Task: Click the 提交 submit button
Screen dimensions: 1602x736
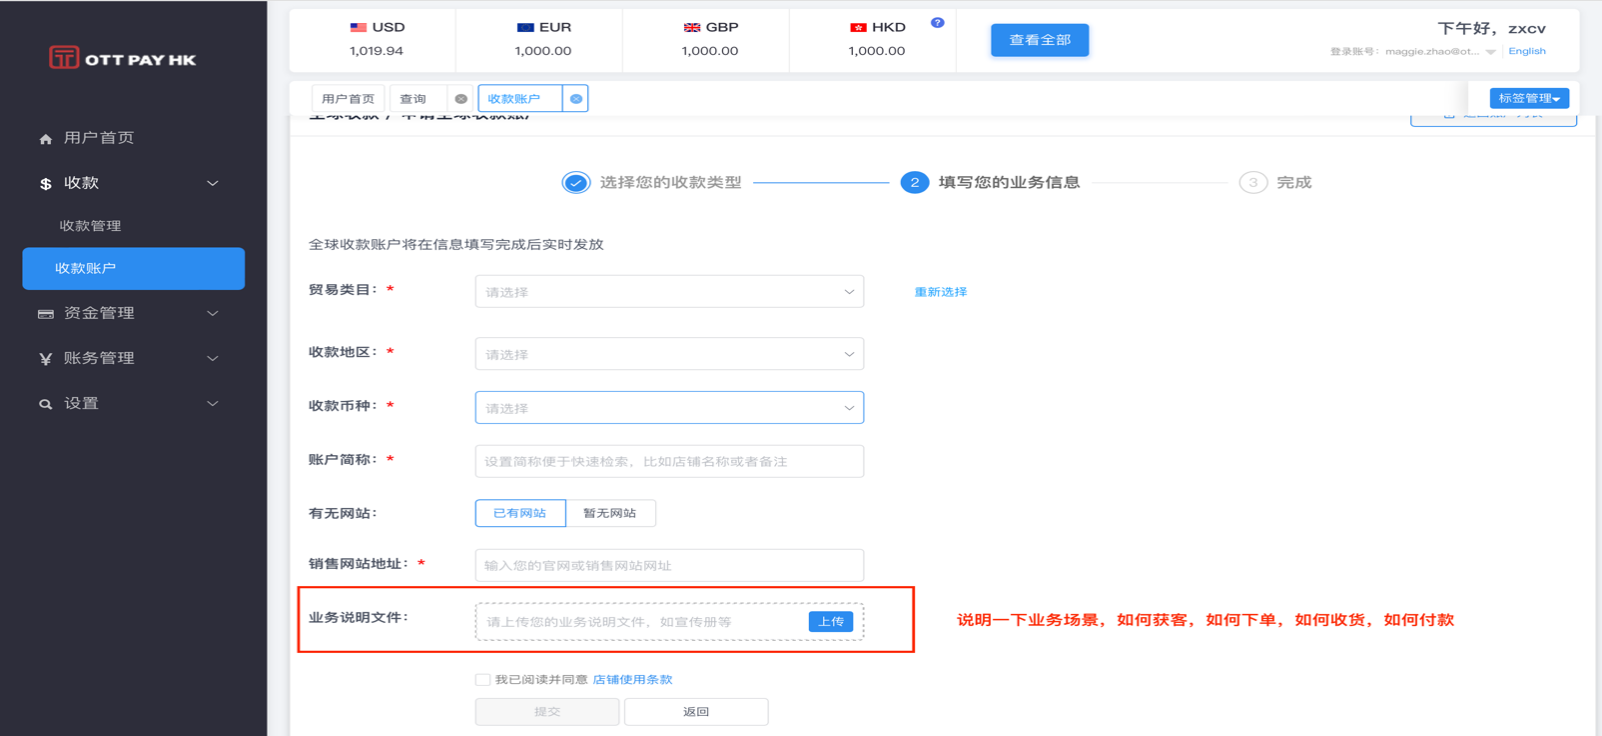Action: (547, 712)
